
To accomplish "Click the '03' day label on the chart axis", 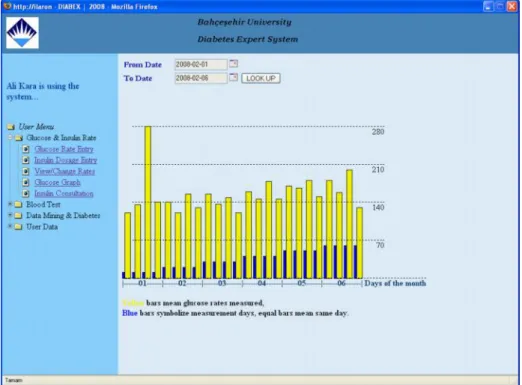I will pos(222,283).
